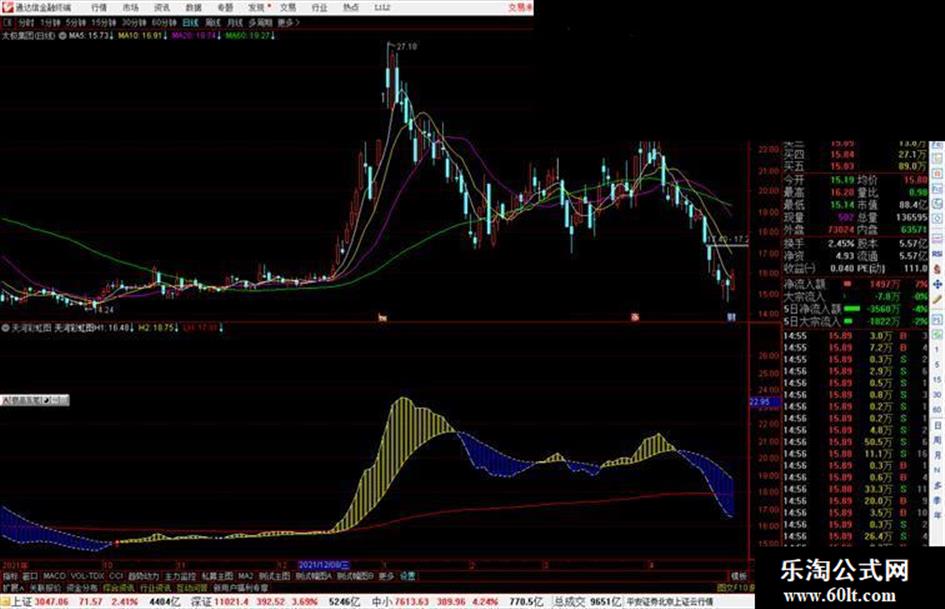Open the 窗口 tab at bottom

pos(30,576)
